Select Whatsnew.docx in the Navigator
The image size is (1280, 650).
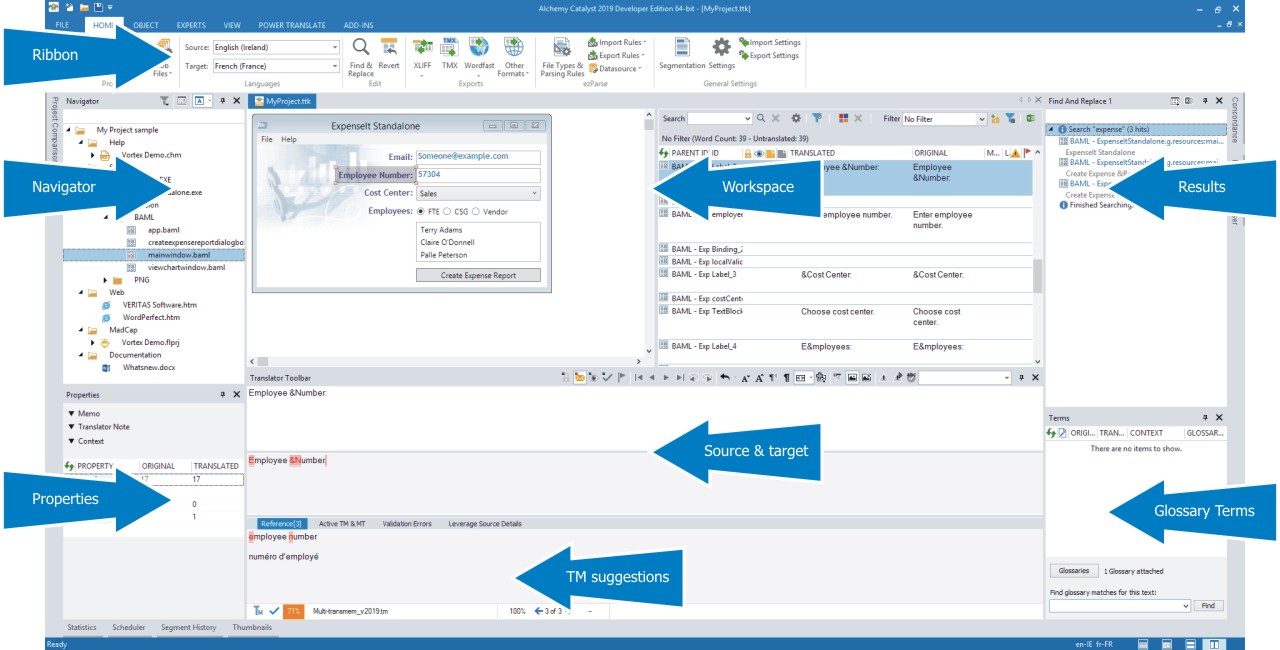148,368
